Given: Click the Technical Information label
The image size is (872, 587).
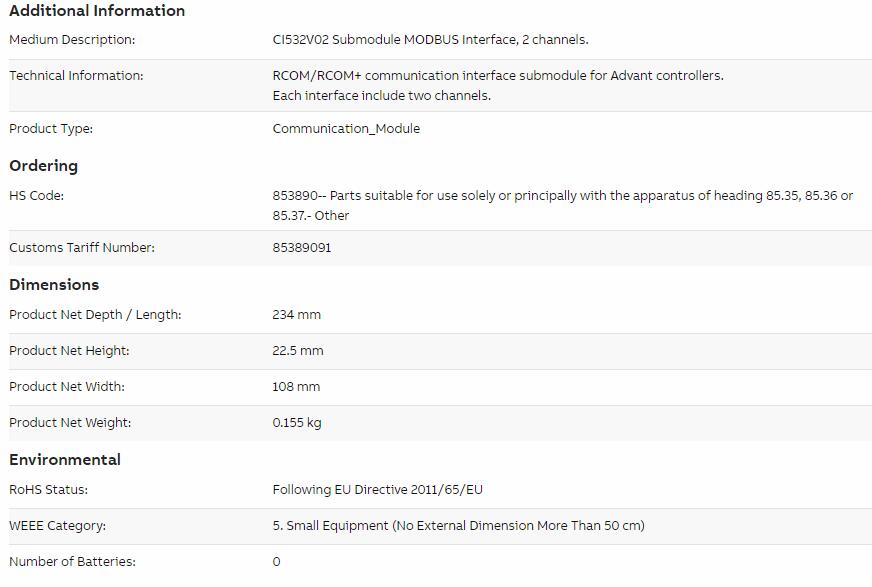Looking at the screenshot, I should coord(76,76).
